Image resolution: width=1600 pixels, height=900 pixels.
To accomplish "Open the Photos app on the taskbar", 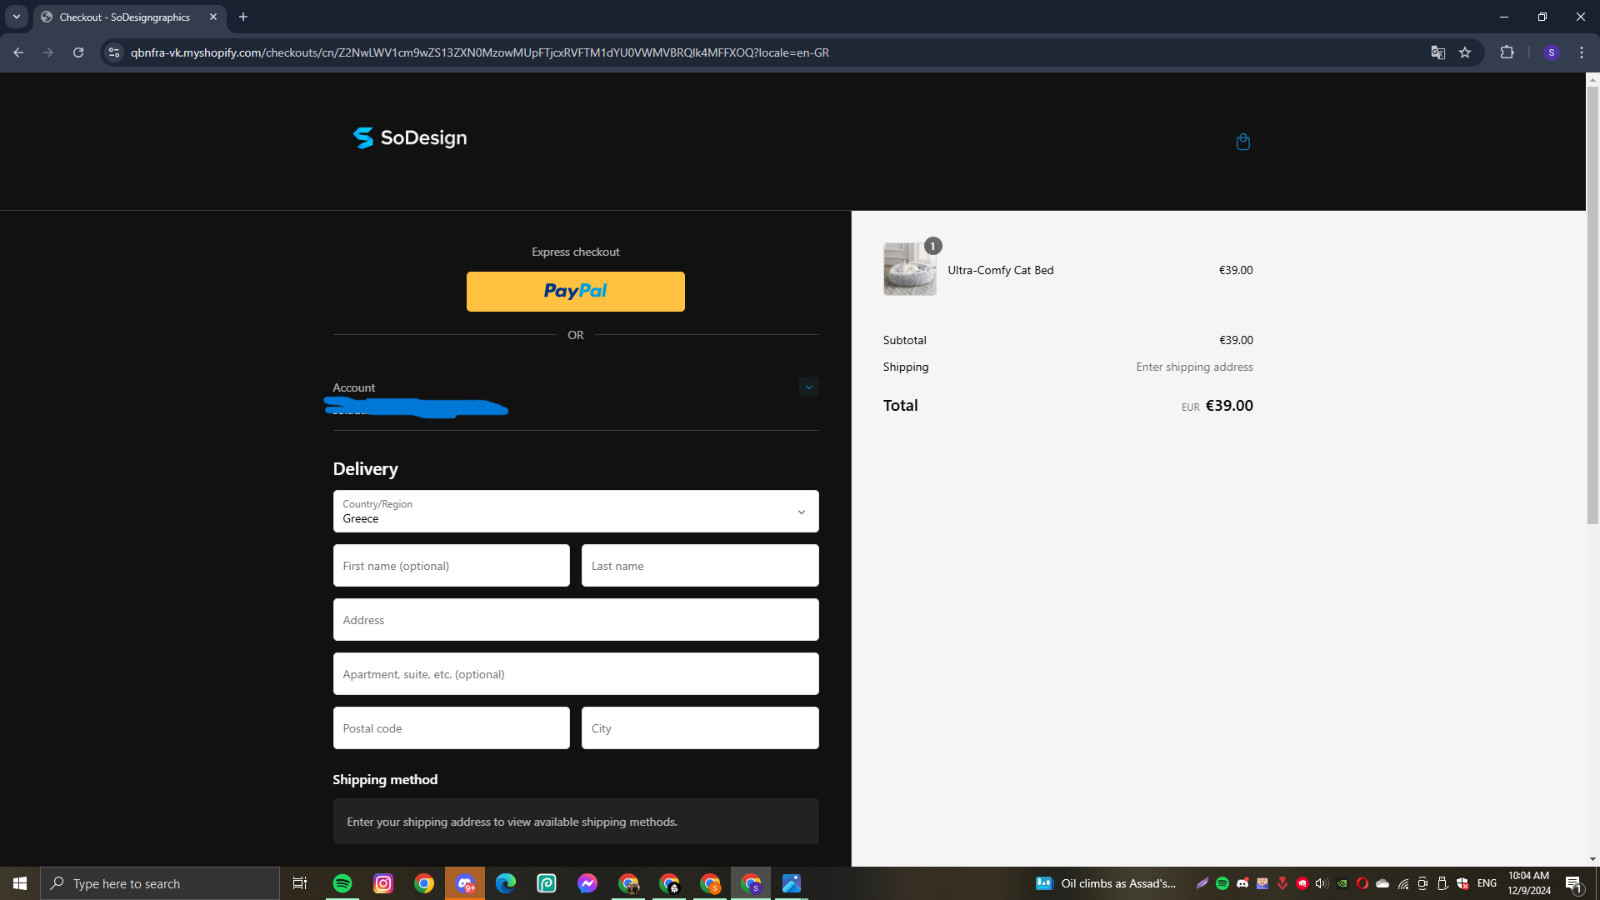I will 792,883.
